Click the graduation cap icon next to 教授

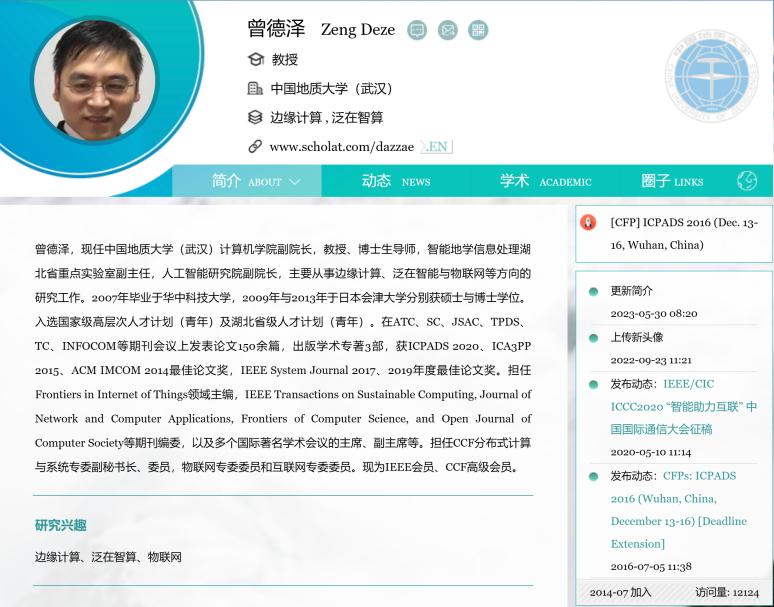(255, 59)
